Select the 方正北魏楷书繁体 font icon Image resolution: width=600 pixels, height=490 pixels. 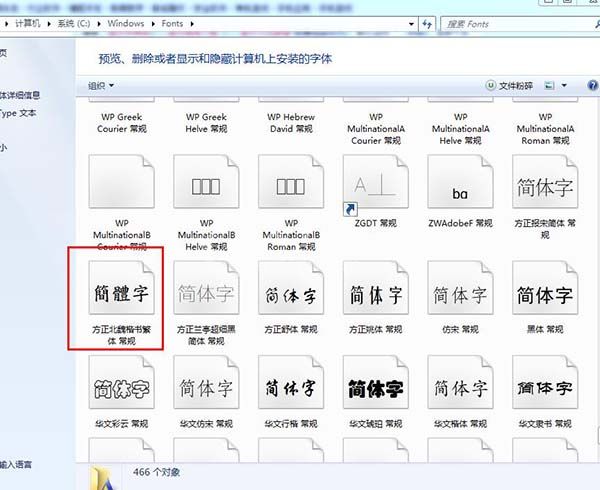(x=122, y=288)
